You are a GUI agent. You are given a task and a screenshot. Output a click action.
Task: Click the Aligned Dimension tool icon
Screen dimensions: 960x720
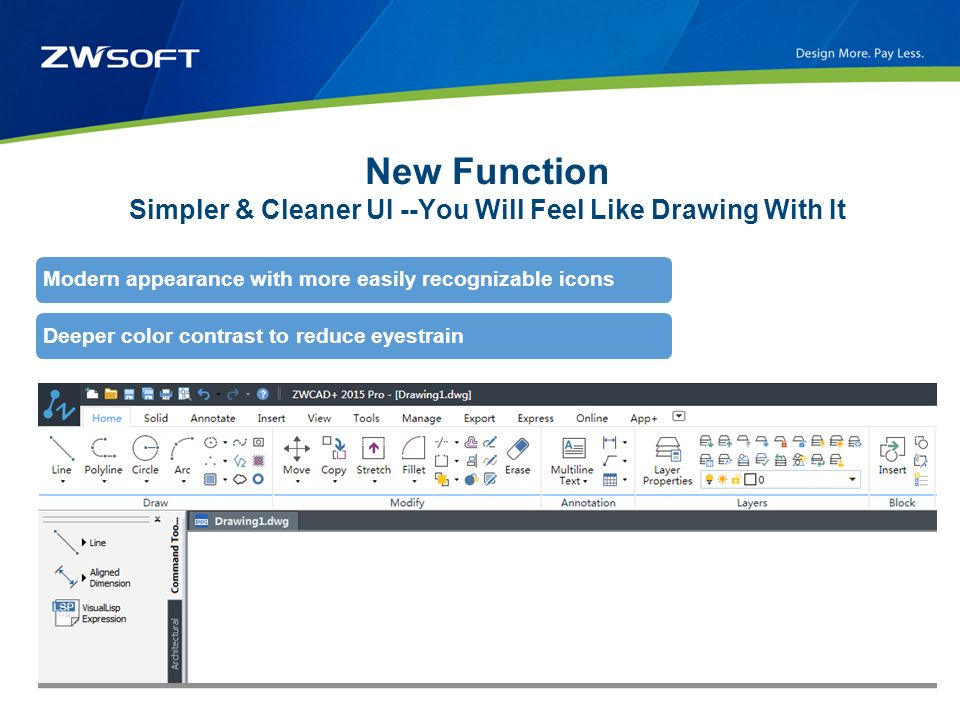[x=66, y=577]
